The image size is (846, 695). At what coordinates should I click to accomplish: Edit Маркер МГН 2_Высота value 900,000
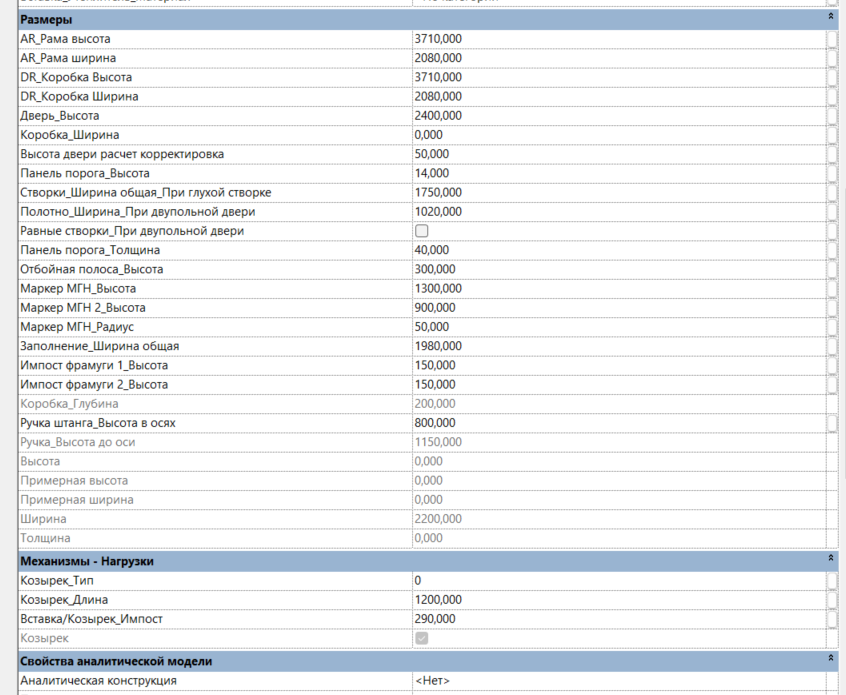point(619,308)
